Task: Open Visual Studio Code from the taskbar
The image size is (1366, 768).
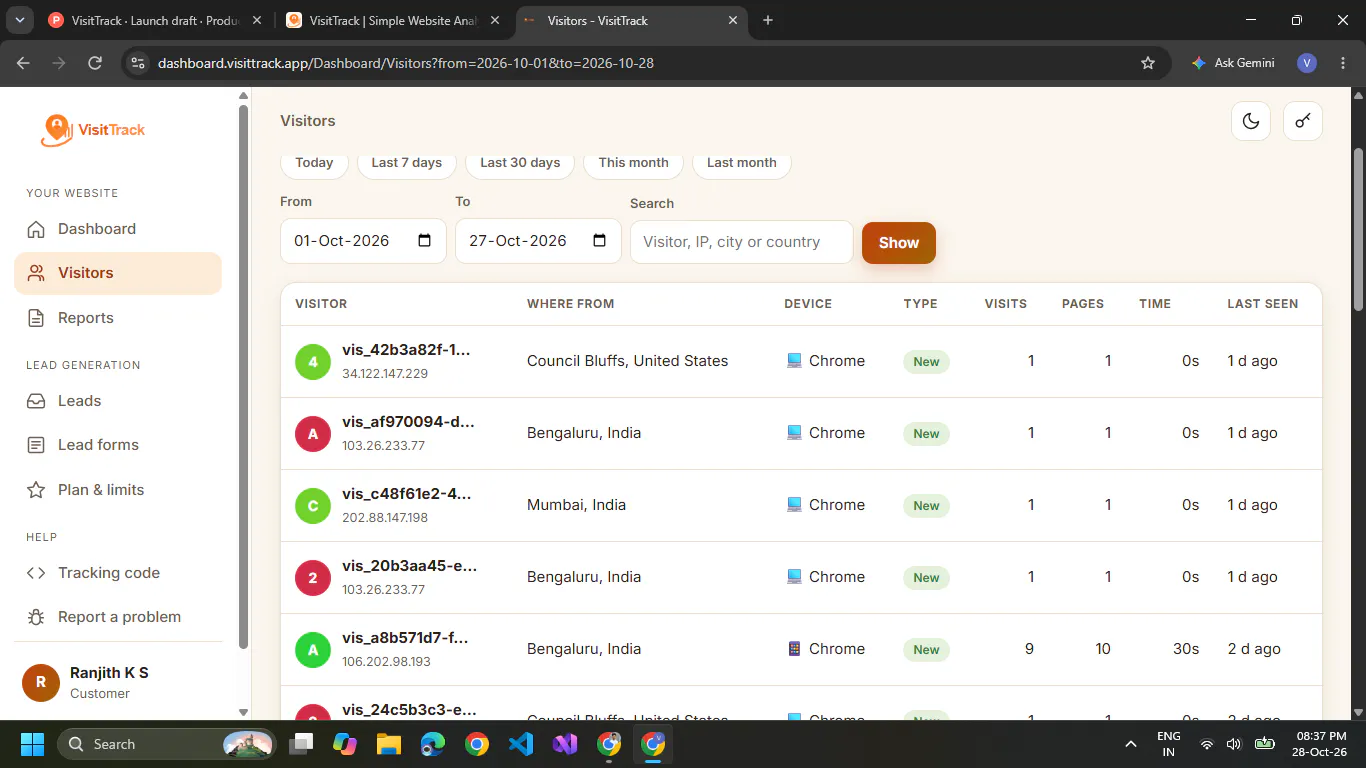Action: click(521, 744)
